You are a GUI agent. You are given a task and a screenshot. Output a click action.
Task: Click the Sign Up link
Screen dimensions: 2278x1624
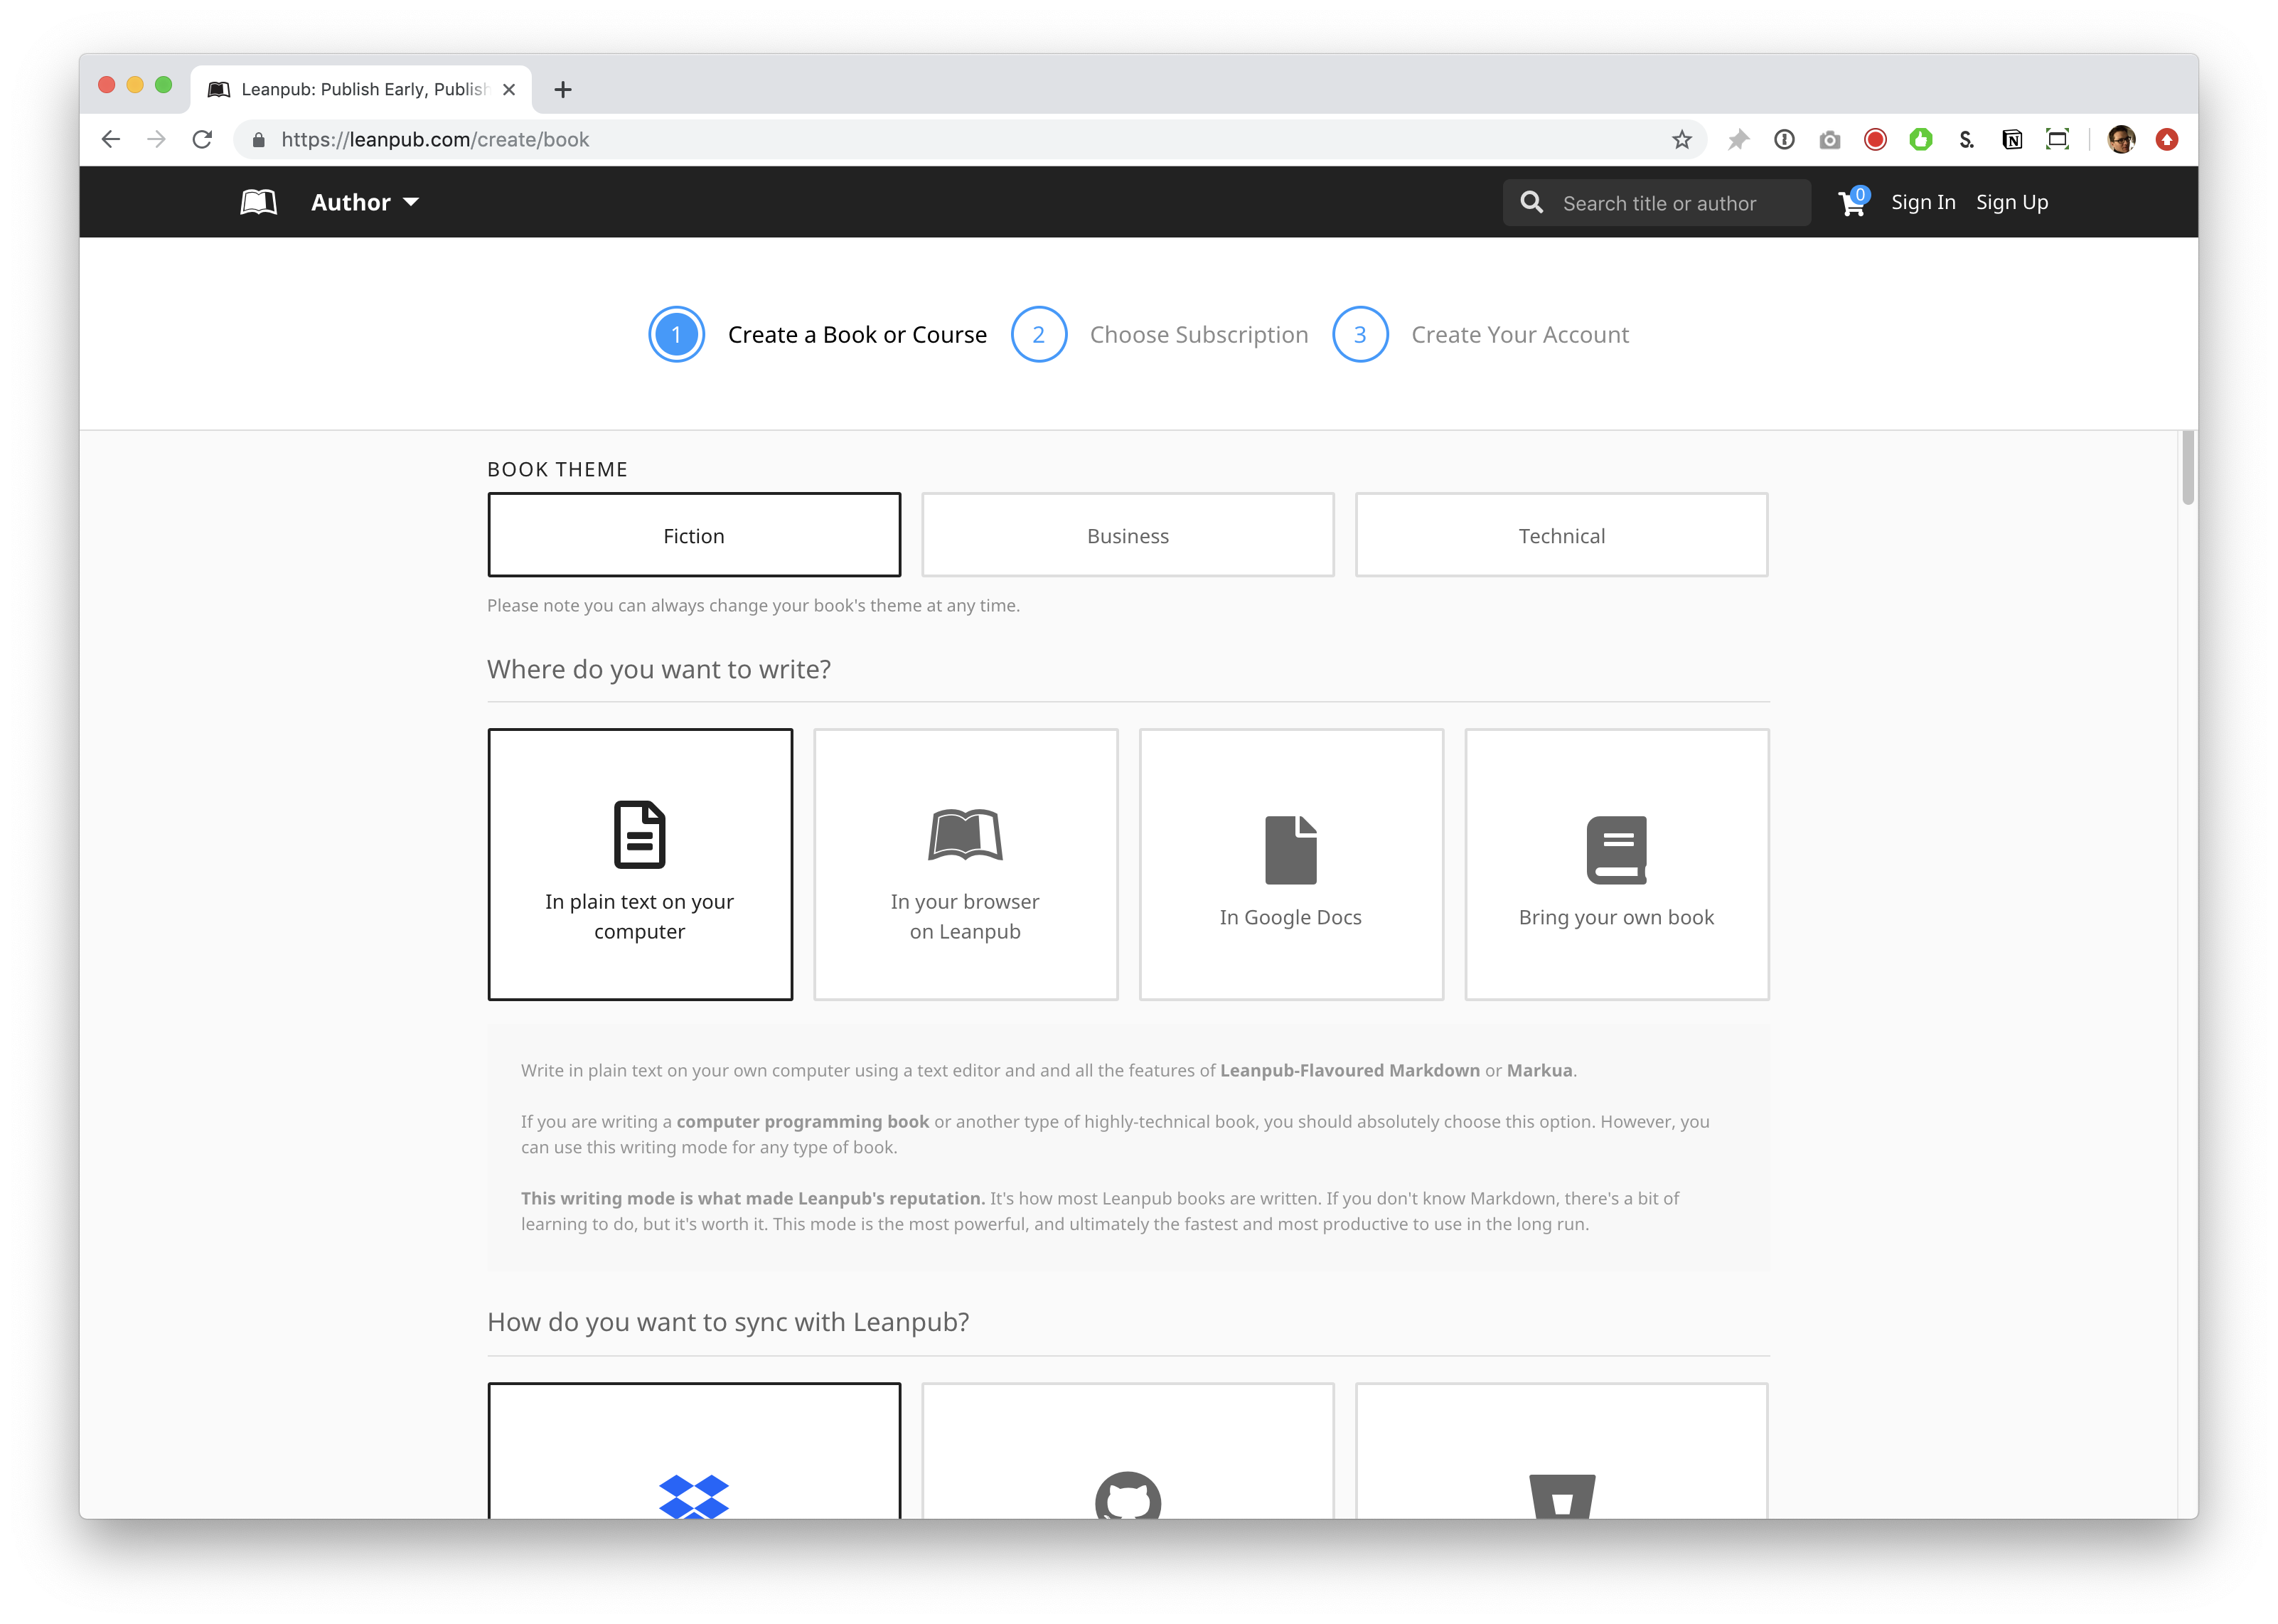point(2011,203)
